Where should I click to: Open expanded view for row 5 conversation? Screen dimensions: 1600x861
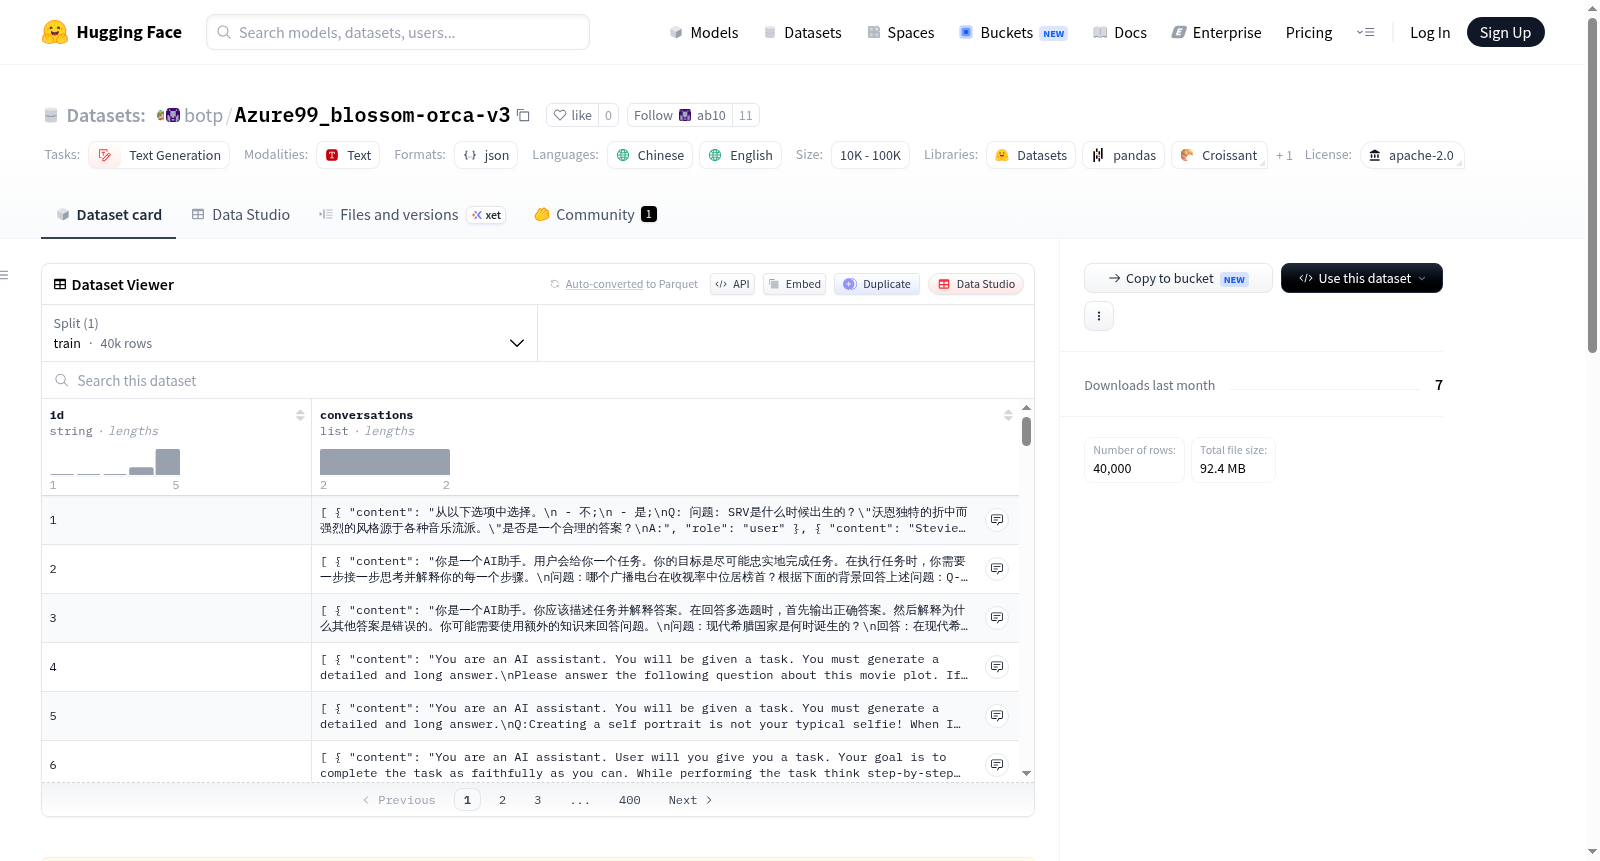coord(997,716)
